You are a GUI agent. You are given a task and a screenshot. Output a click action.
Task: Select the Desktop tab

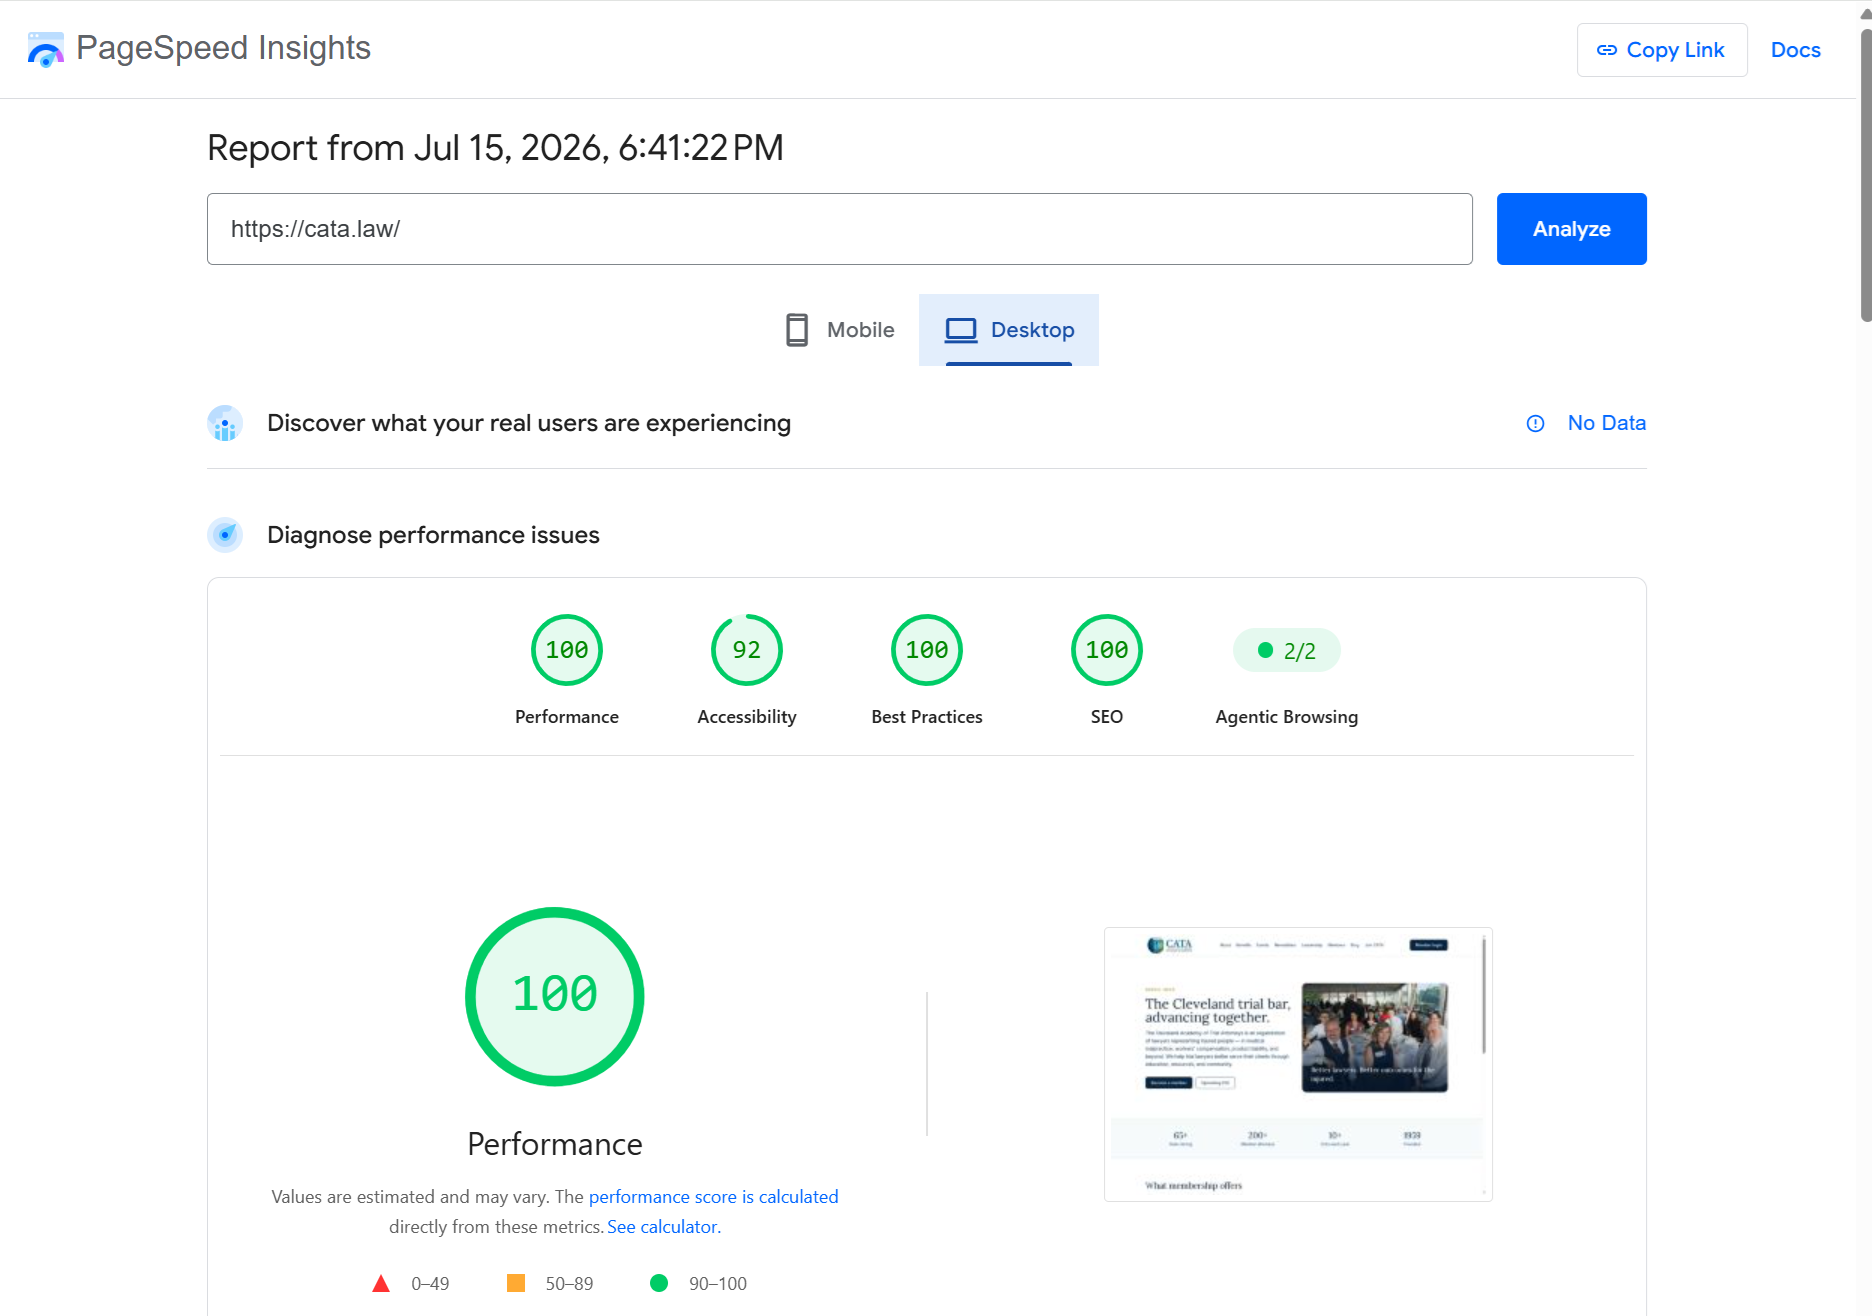pos(1009,330)
